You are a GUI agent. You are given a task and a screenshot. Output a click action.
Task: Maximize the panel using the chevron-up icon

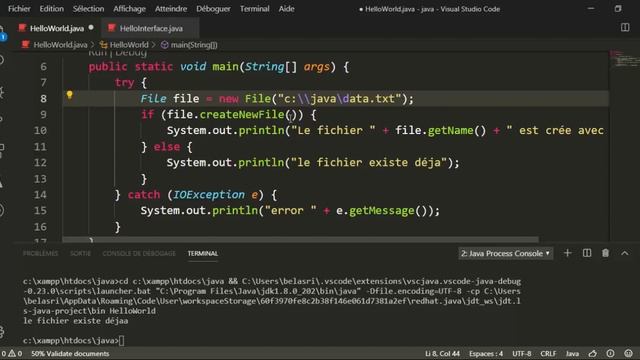coord(624,253)
